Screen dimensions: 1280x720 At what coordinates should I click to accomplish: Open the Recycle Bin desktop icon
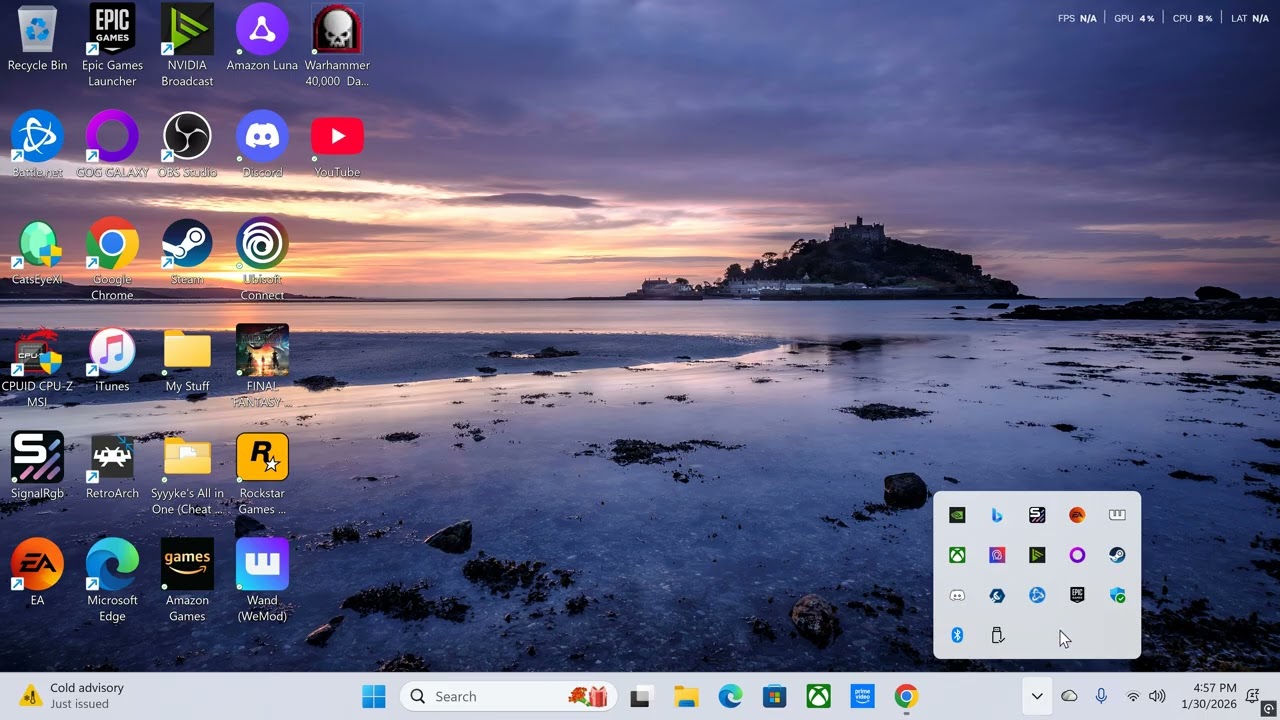[37, 39]
